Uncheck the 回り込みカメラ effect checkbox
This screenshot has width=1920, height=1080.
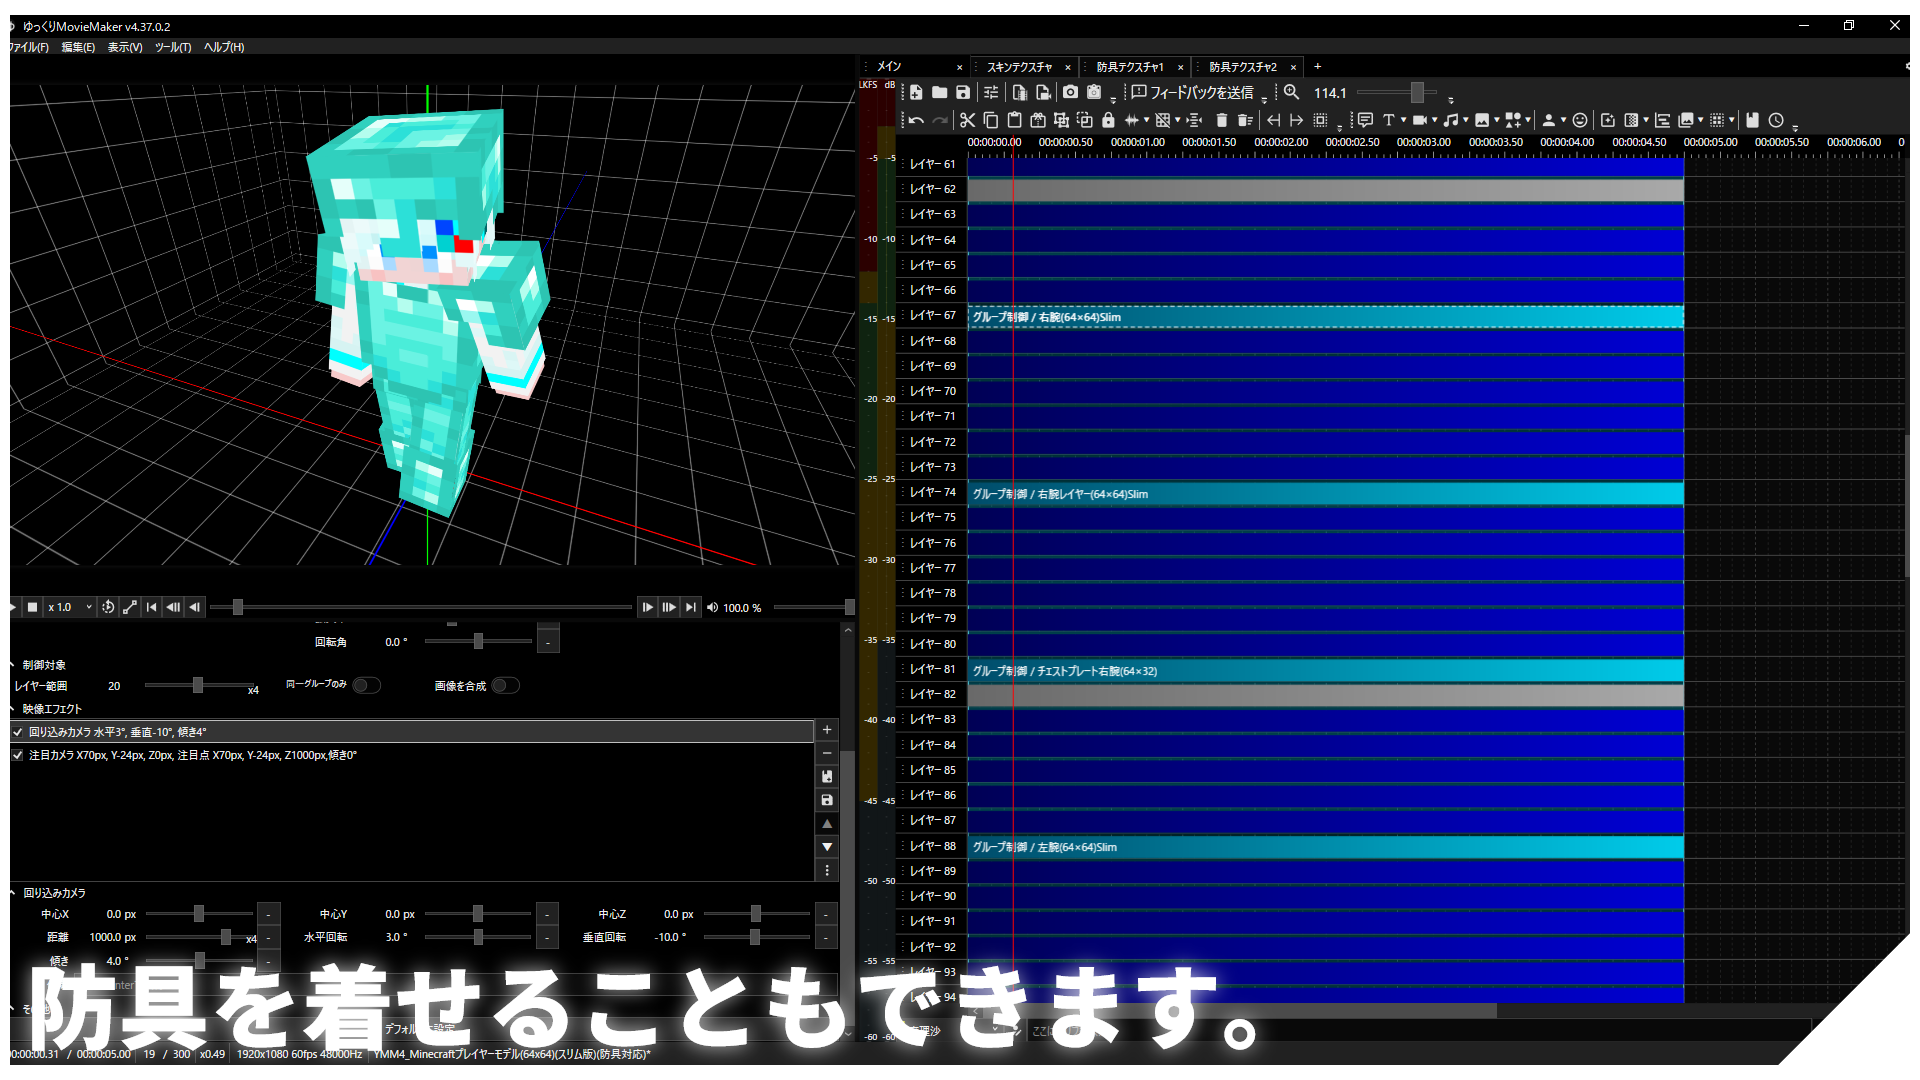pos(17,731)
